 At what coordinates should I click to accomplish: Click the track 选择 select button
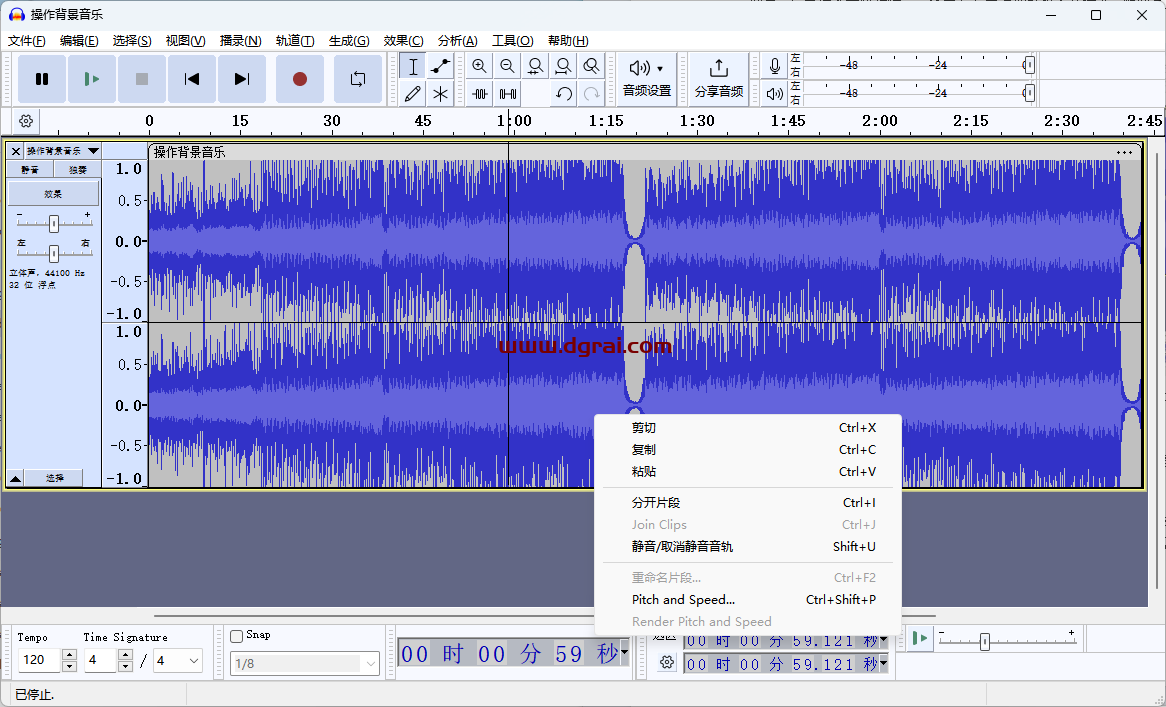tap(55, 478)
